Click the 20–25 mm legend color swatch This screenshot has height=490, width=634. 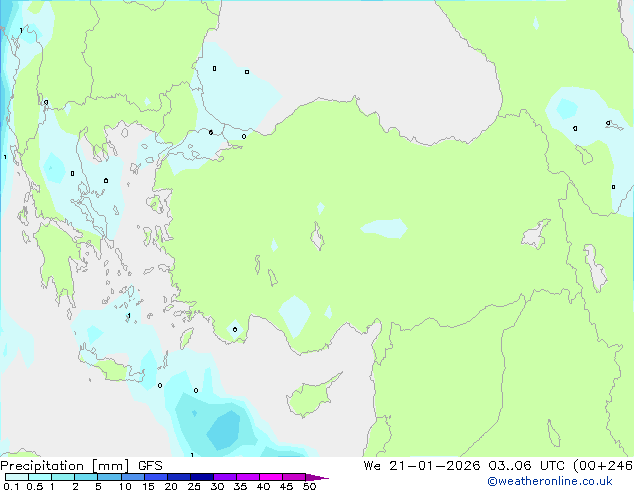coord(178,477)
